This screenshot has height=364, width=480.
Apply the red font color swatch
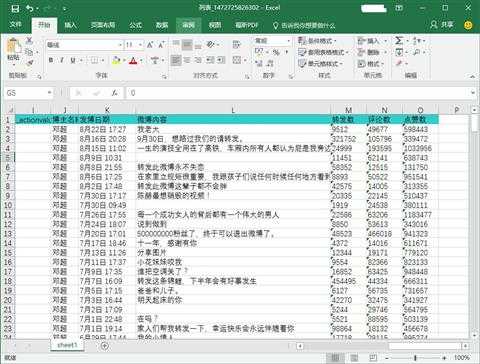click(x=133, y=60)
